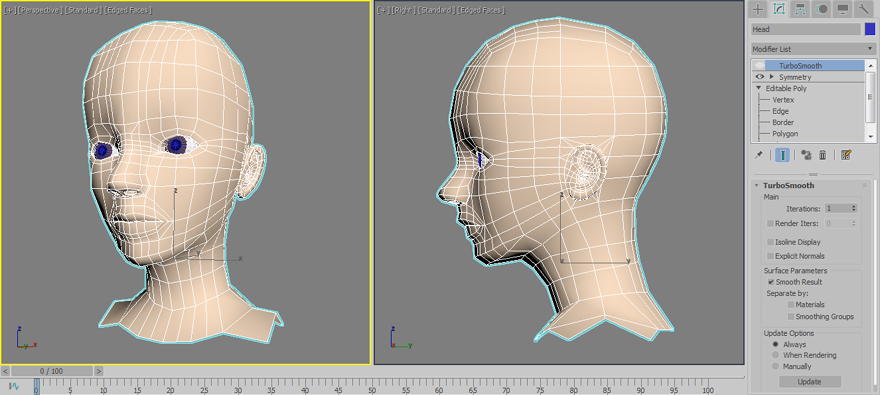Toggle Symmetry modifier eye visibility
Screen dimensions: 880x395
[760, 77]
